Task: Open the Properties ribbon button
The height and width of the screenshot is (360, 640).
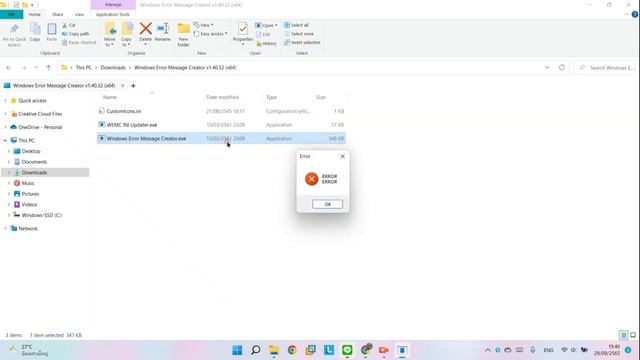Action: [243, 33]
